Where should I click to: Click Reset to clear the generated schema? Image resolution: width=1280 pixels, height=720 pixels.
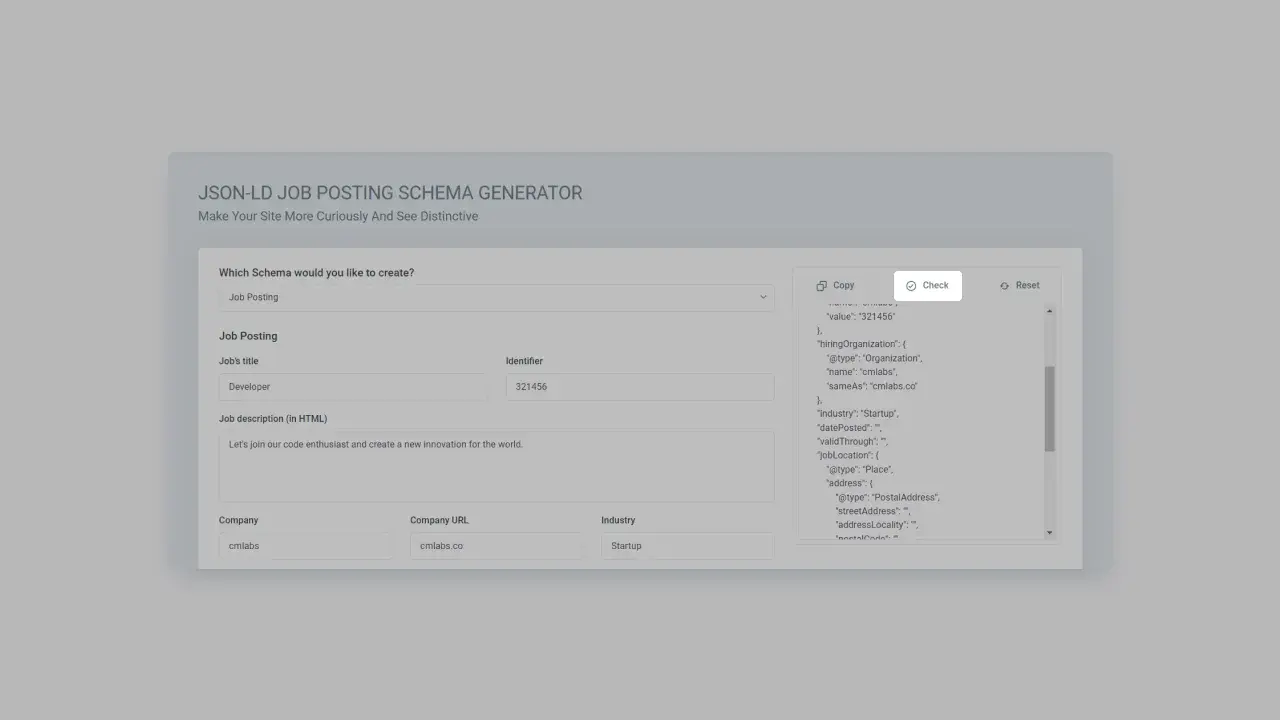[1019, 285]
